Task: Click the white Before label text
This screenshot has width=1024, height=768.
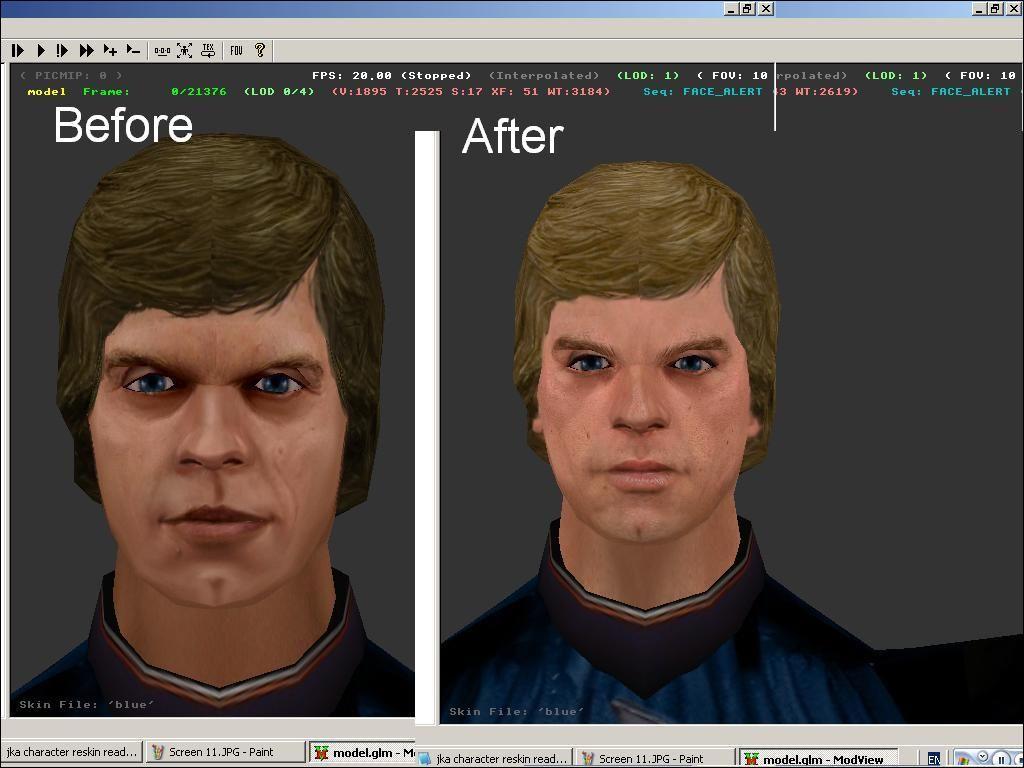Action: pyautogui.click(x=123, y=126)
